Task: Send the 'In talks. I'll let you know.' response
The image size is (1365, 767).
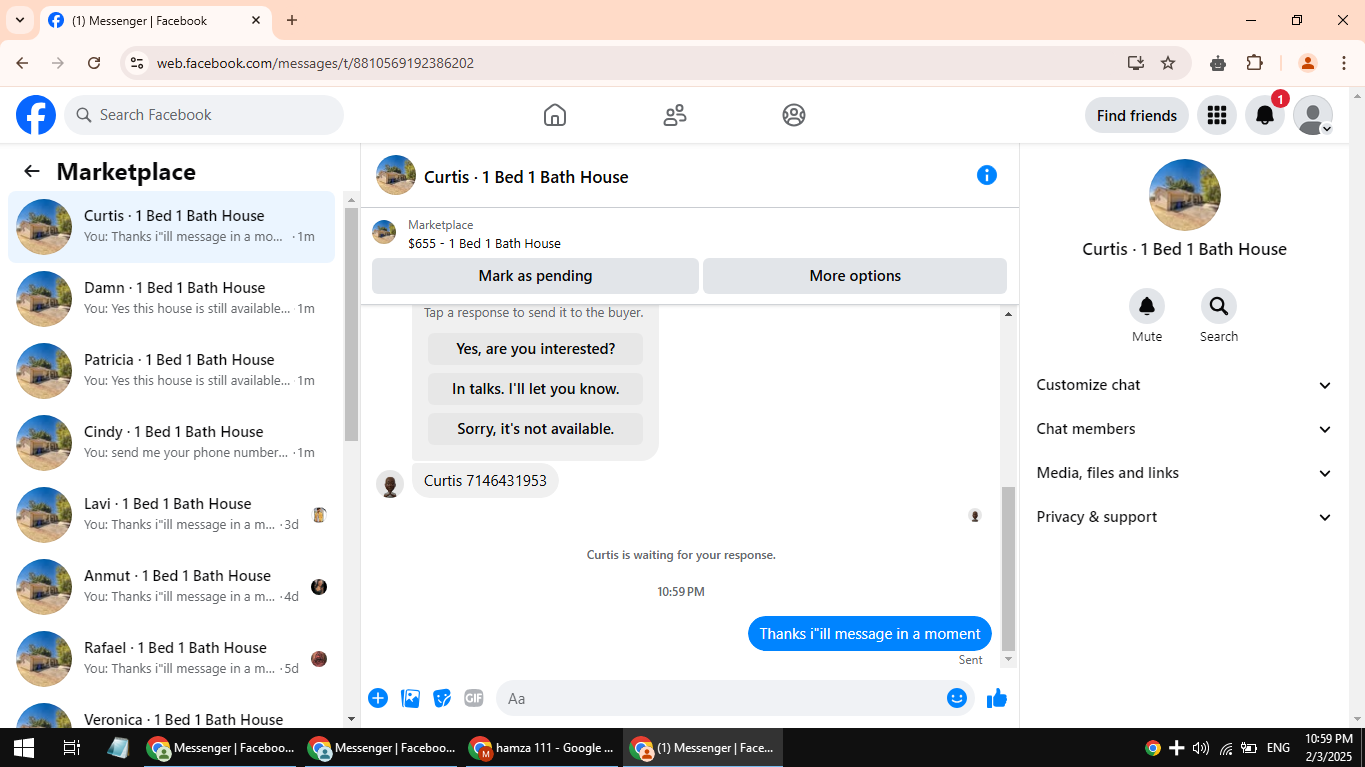Action: point(535,389)
